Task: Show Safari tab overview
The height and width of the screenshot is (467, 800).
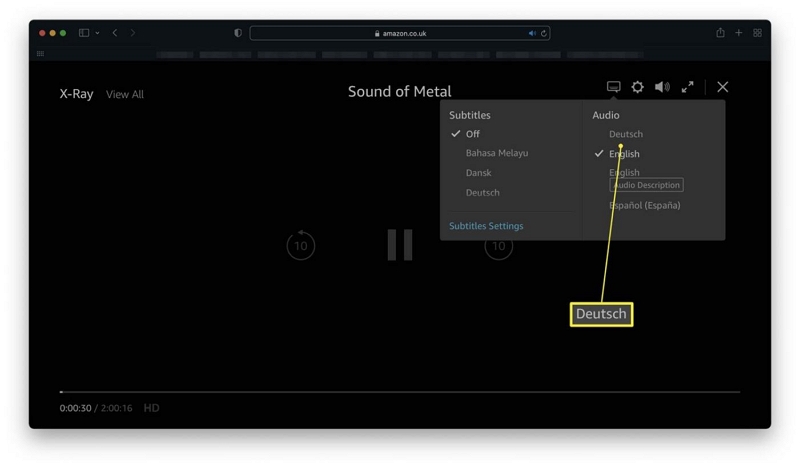Action: pyautogui.click(x=757, y=33)
